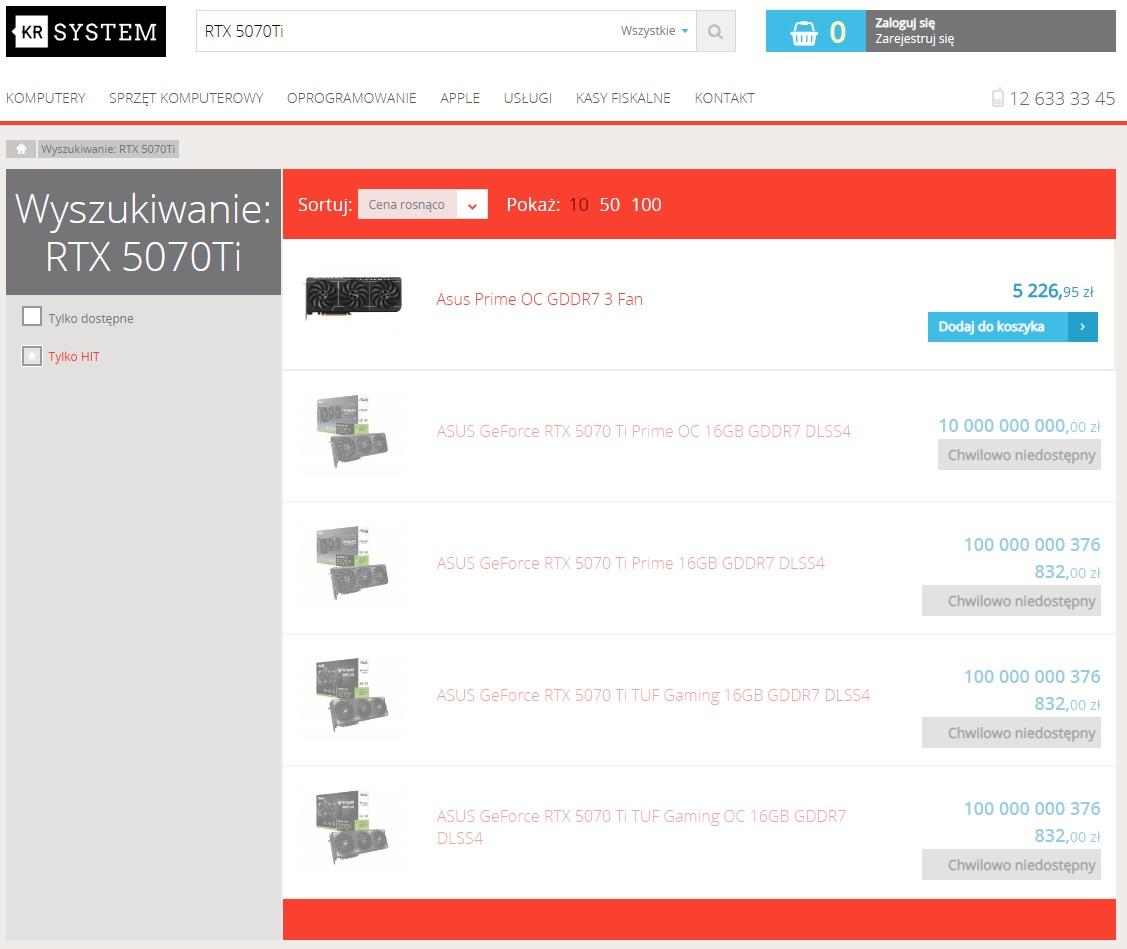Click the home breadcrumb icon

(x=21, y=149)
